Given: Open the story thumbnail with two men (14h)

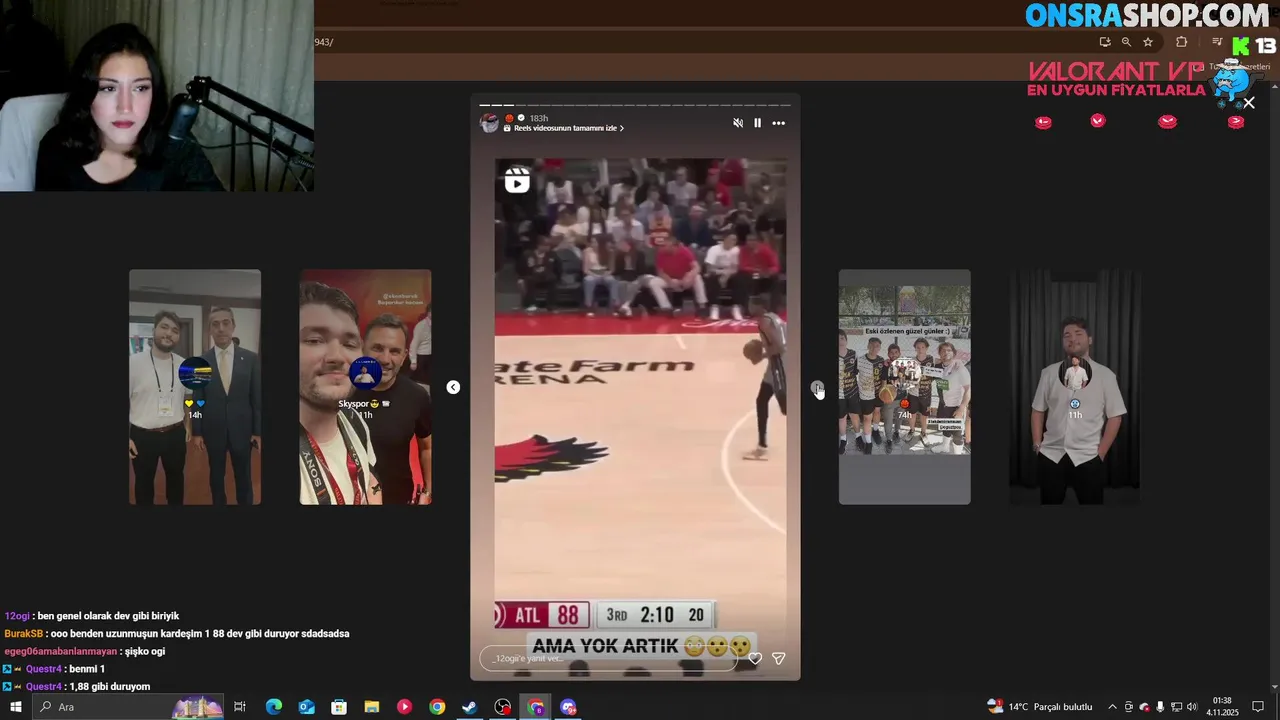Looking at the screenshot, I should pos(195,387).
